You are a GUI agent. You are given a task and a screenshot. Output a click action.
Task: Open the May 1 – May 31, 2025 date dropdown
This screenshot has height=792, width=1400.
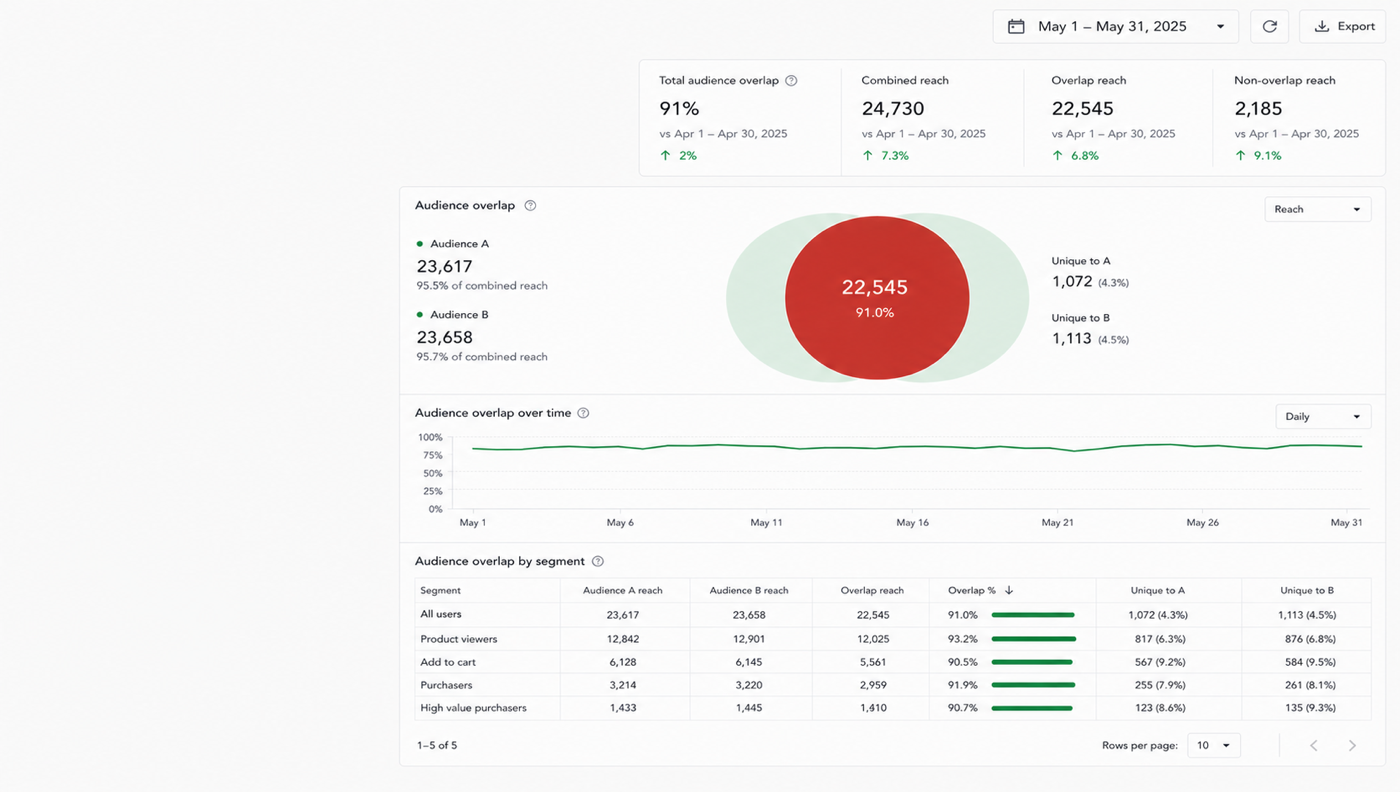click(1116, 27)
